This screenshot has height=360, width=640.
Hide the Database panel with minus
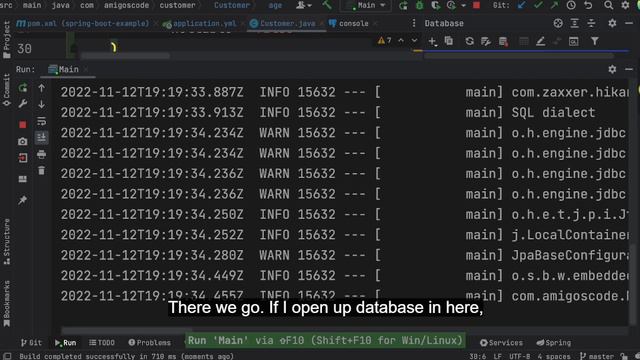click(629, 23)
